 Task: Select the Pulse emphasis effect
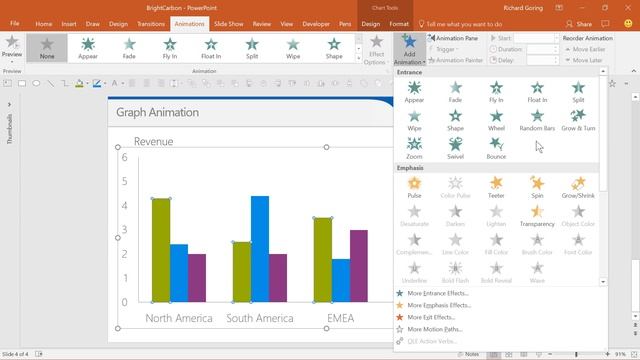[414, 188]
